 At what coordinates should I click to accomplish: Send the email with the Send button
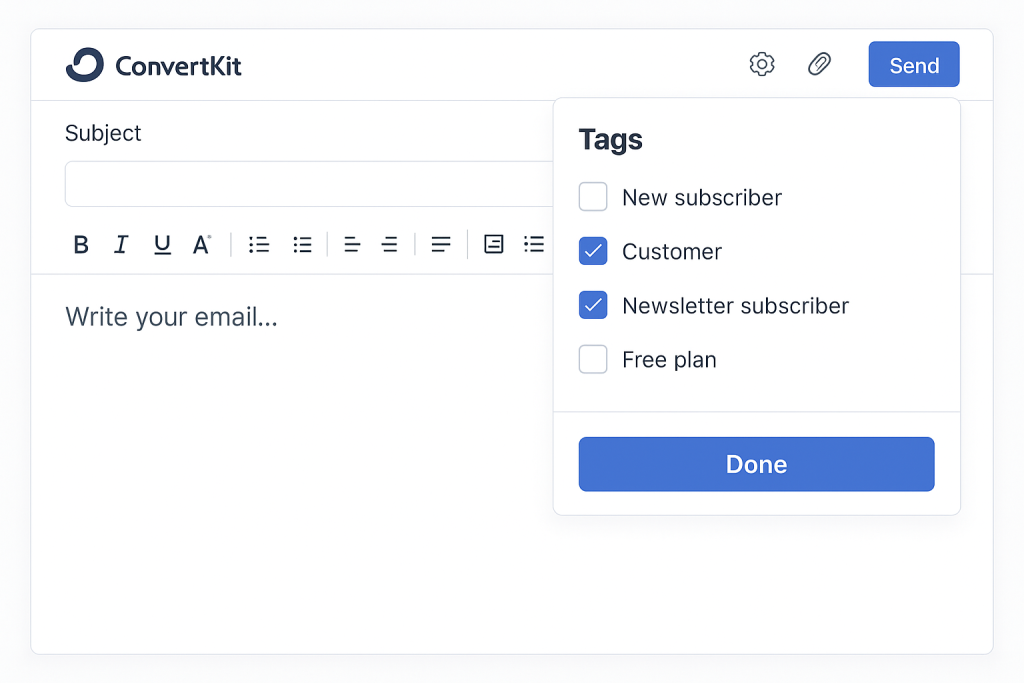(914, 65)
